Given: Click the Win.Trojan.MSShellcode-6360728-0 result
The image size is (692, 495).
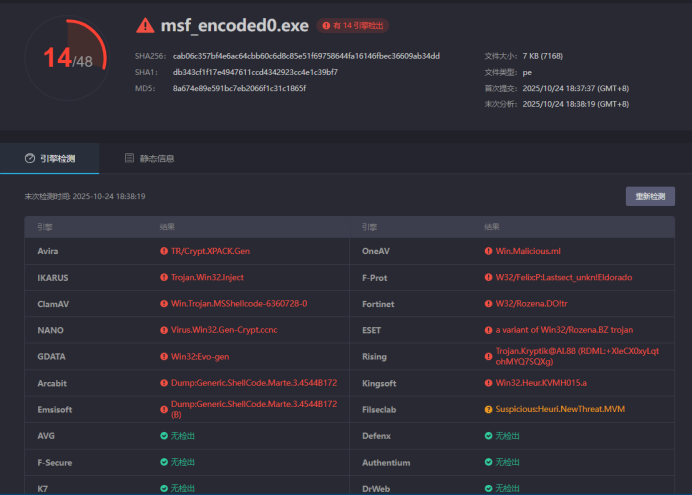Looking at the screenshot, I should [x=239, y=304].
